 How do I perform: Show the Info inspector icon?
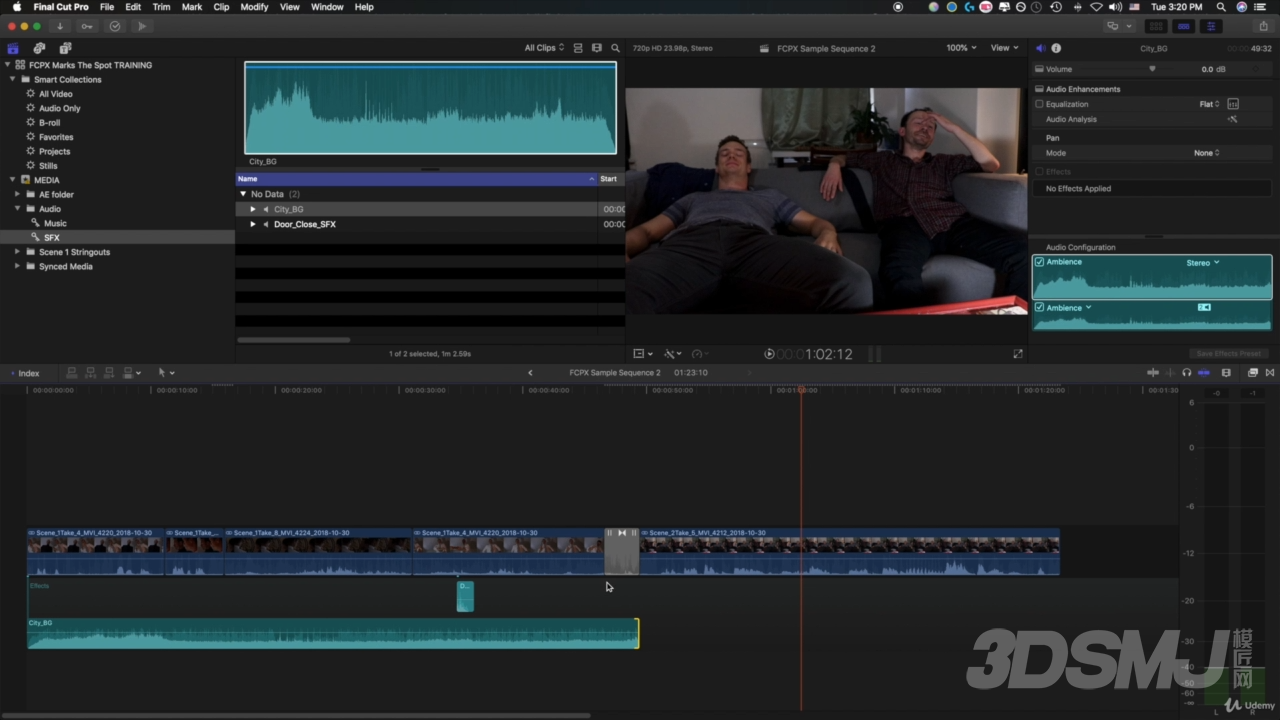click(x=1056, y=48)
